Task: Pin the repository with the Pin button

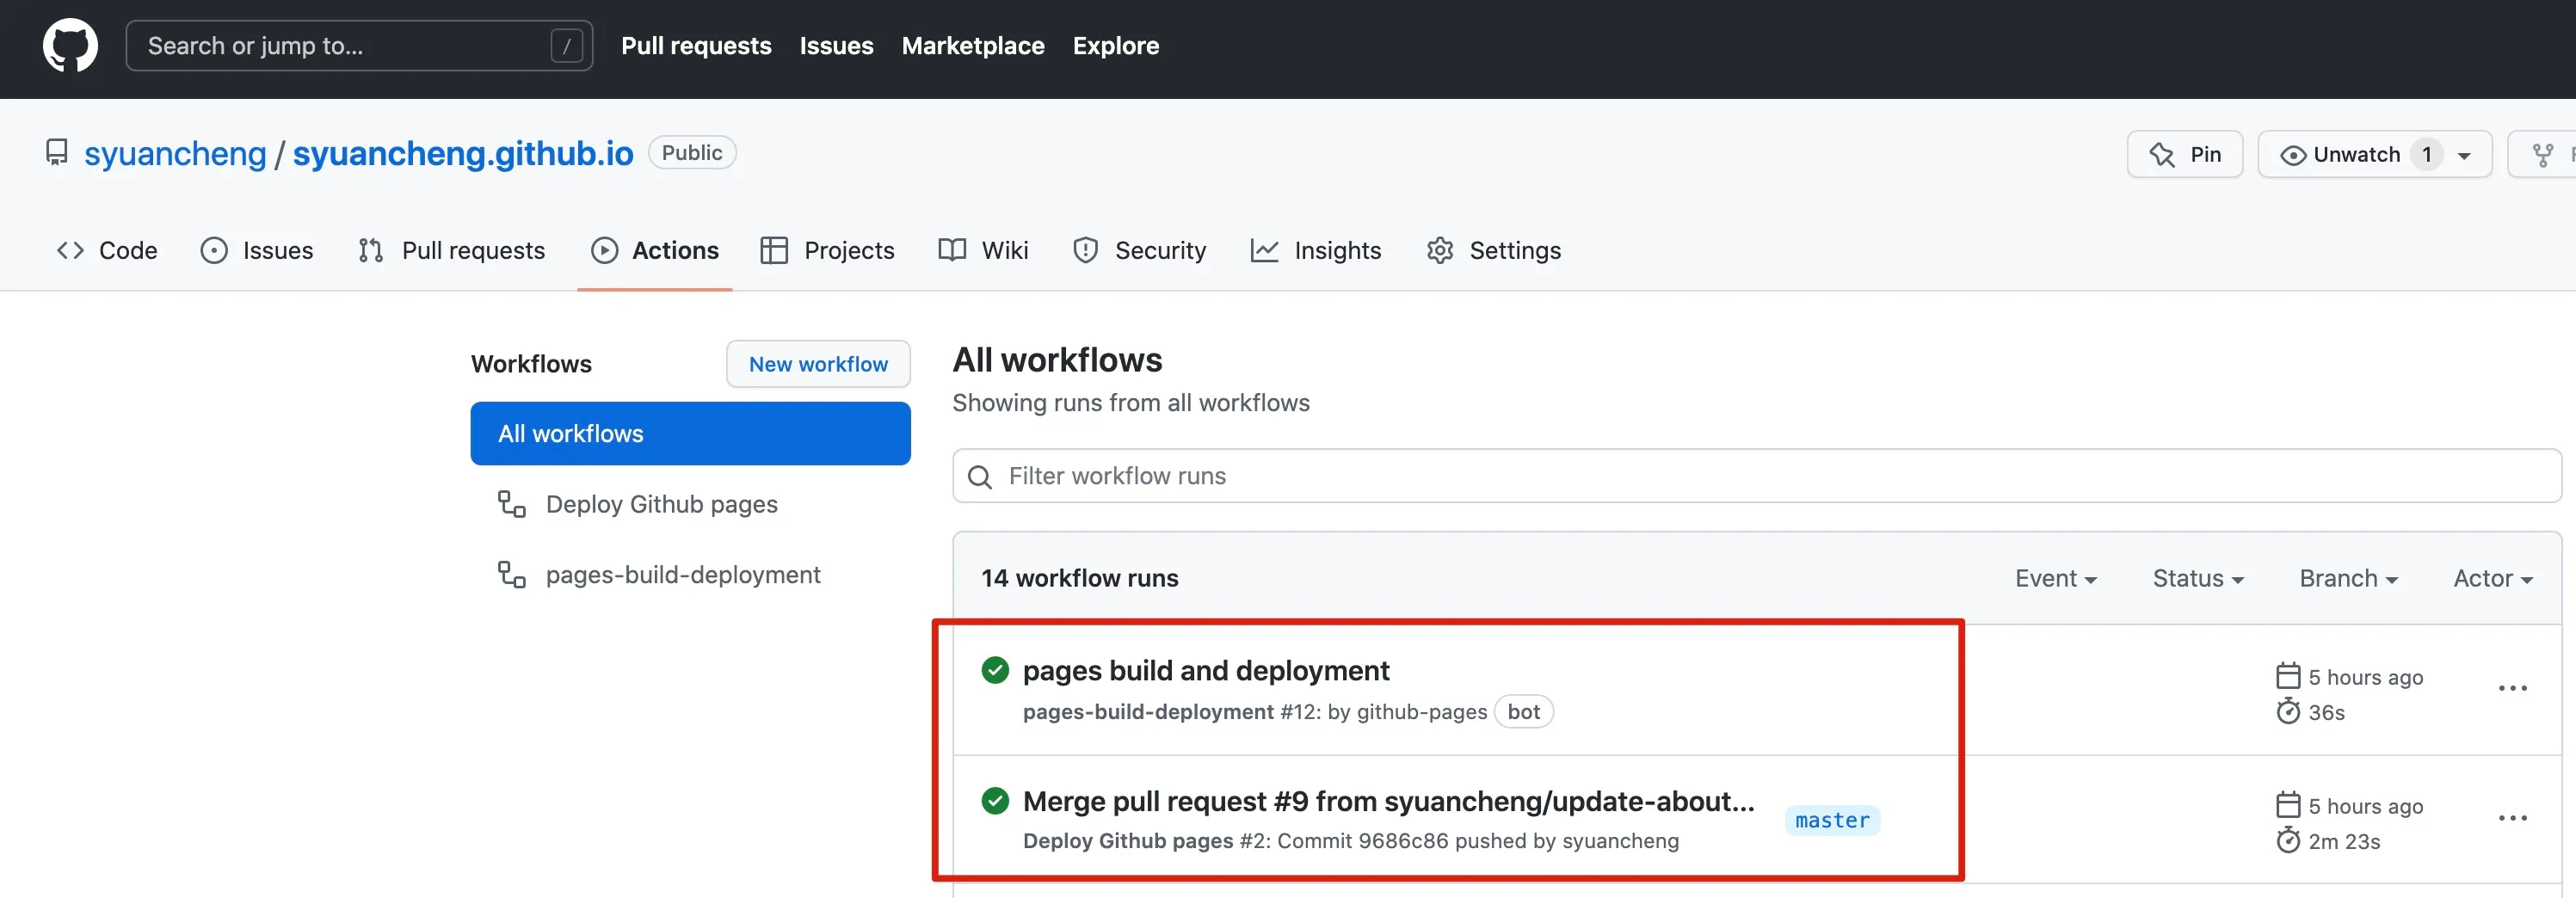Action: click(x=2185, y=155)
